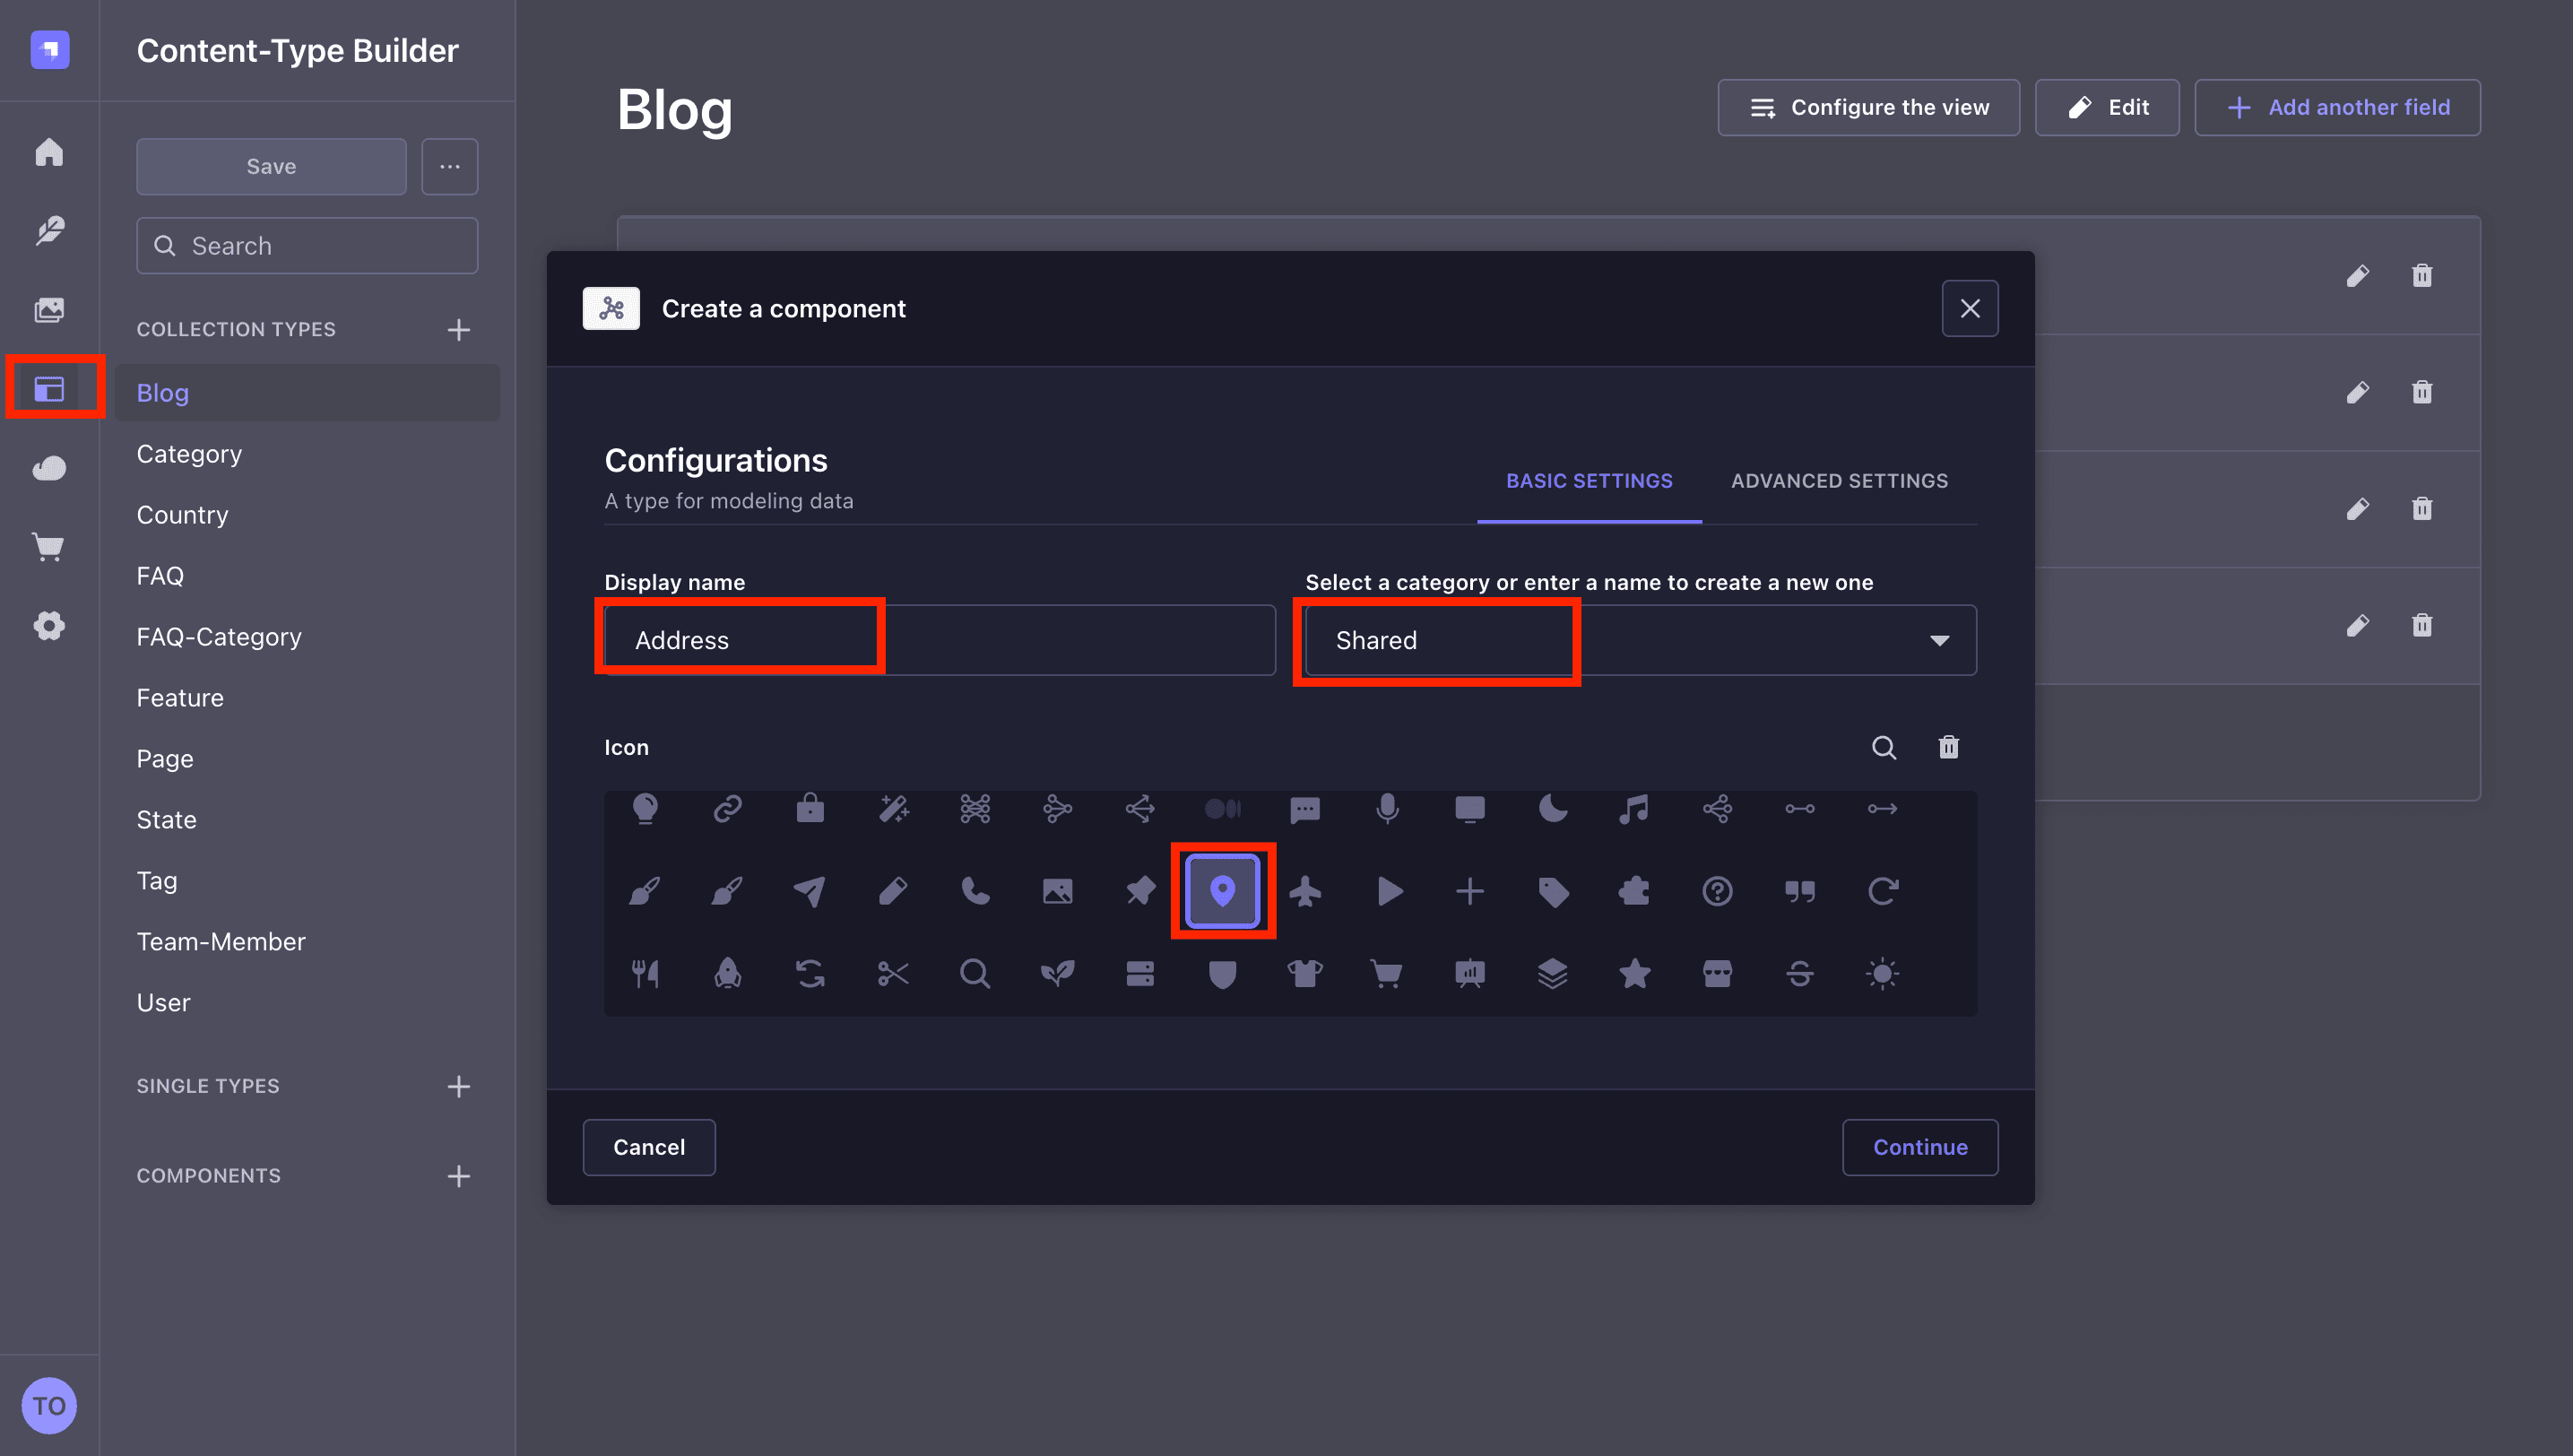Click Continue in the dialog
This screenshot has height=1456, width=2573.
[1920, 1147]
